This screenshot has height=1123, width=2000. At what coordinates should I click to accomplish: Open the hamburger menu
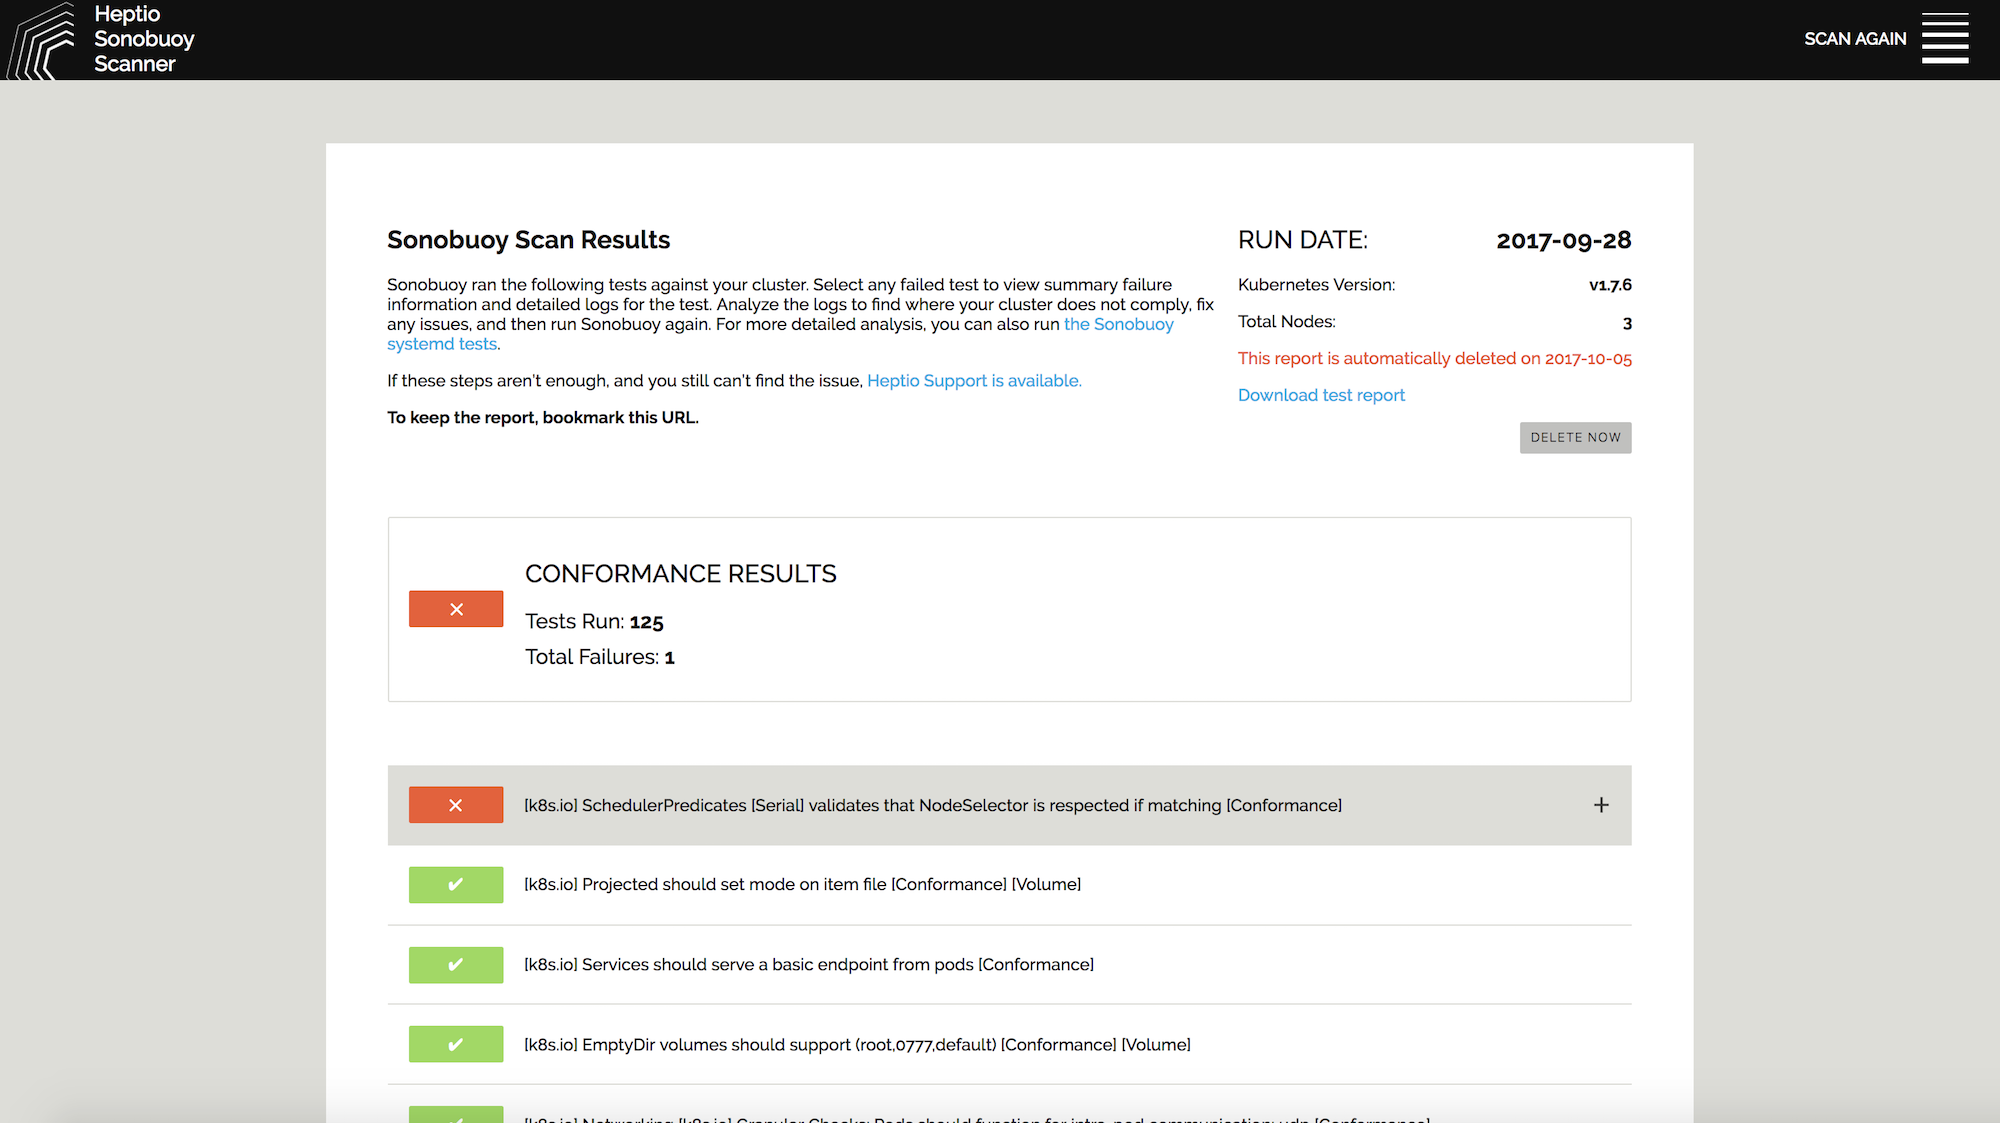(x=1944, y=39)
